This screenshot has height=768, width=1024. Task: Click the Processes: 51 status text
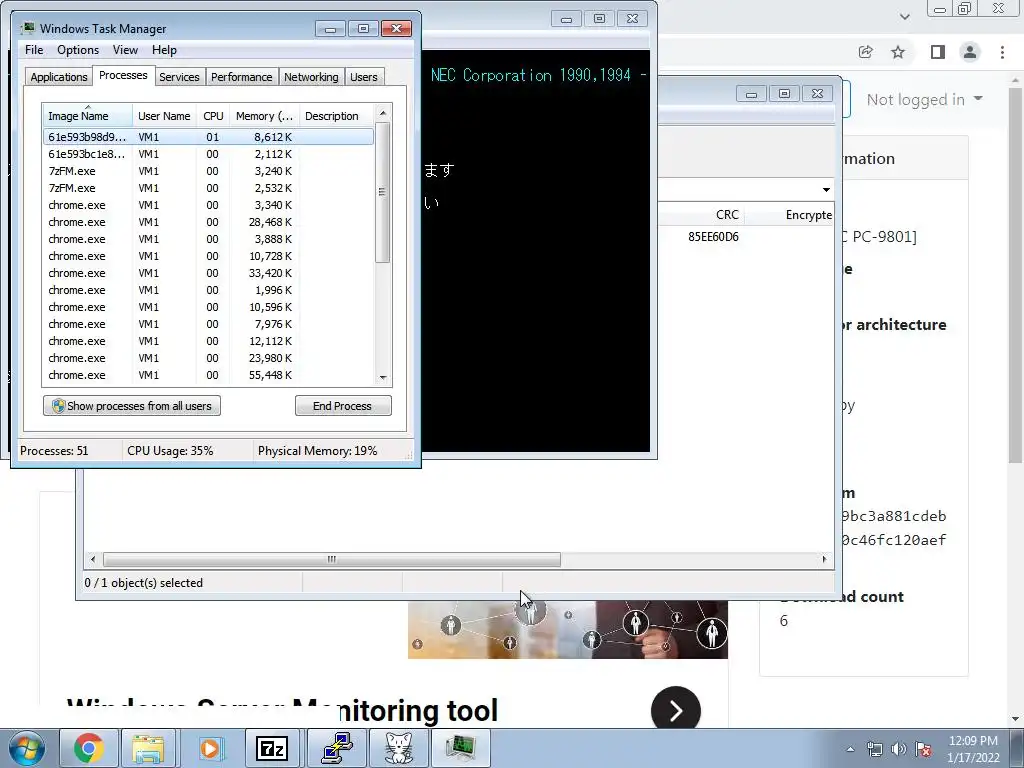tap(54, 451)
